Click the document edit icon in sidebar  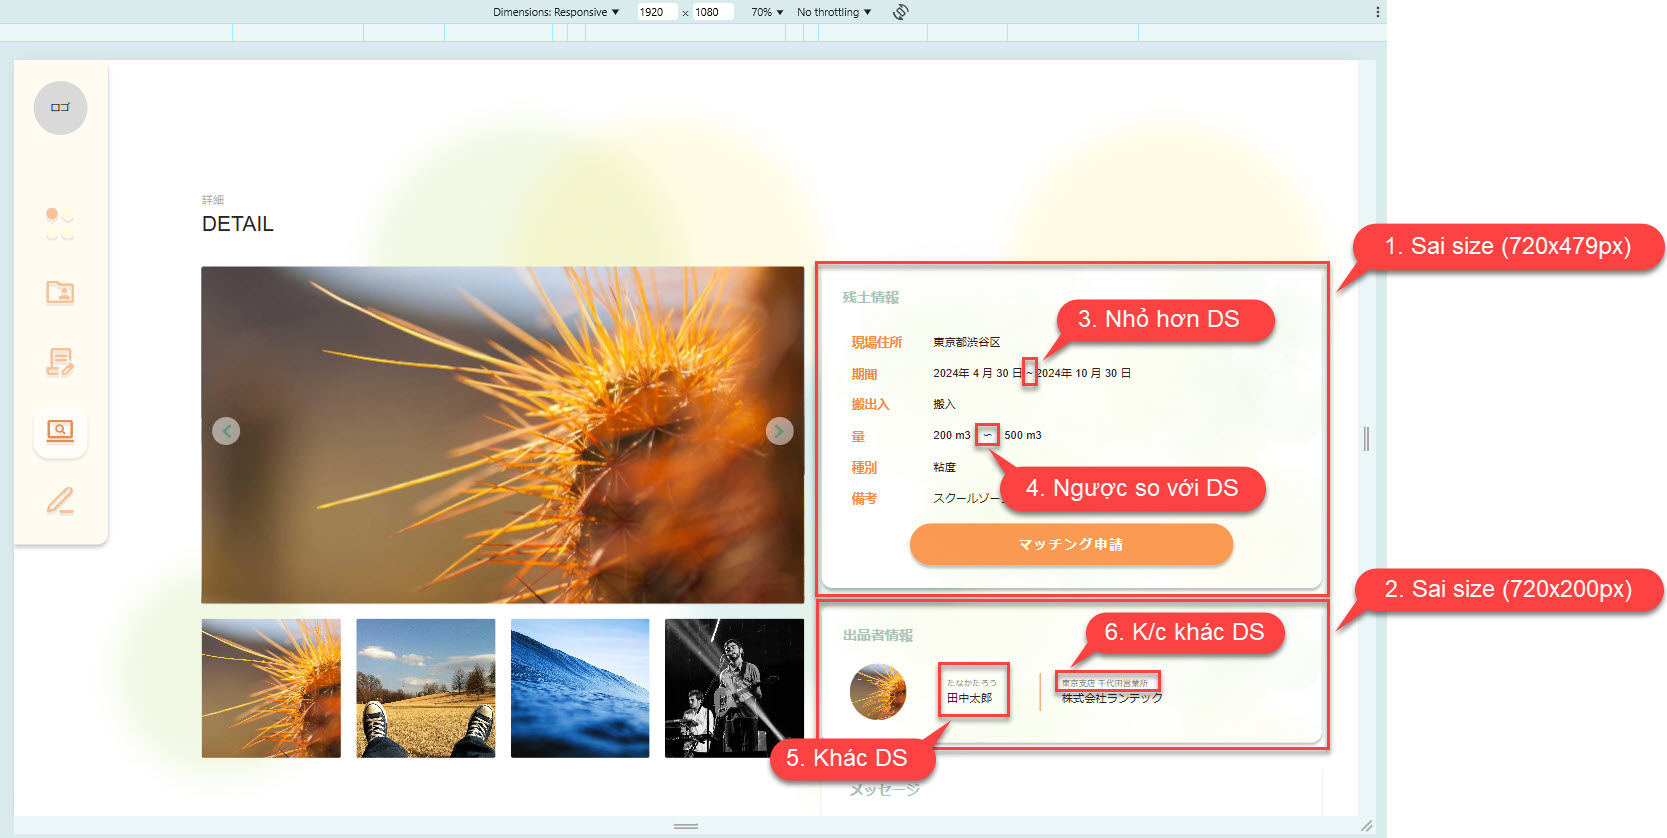pos(60,362)
